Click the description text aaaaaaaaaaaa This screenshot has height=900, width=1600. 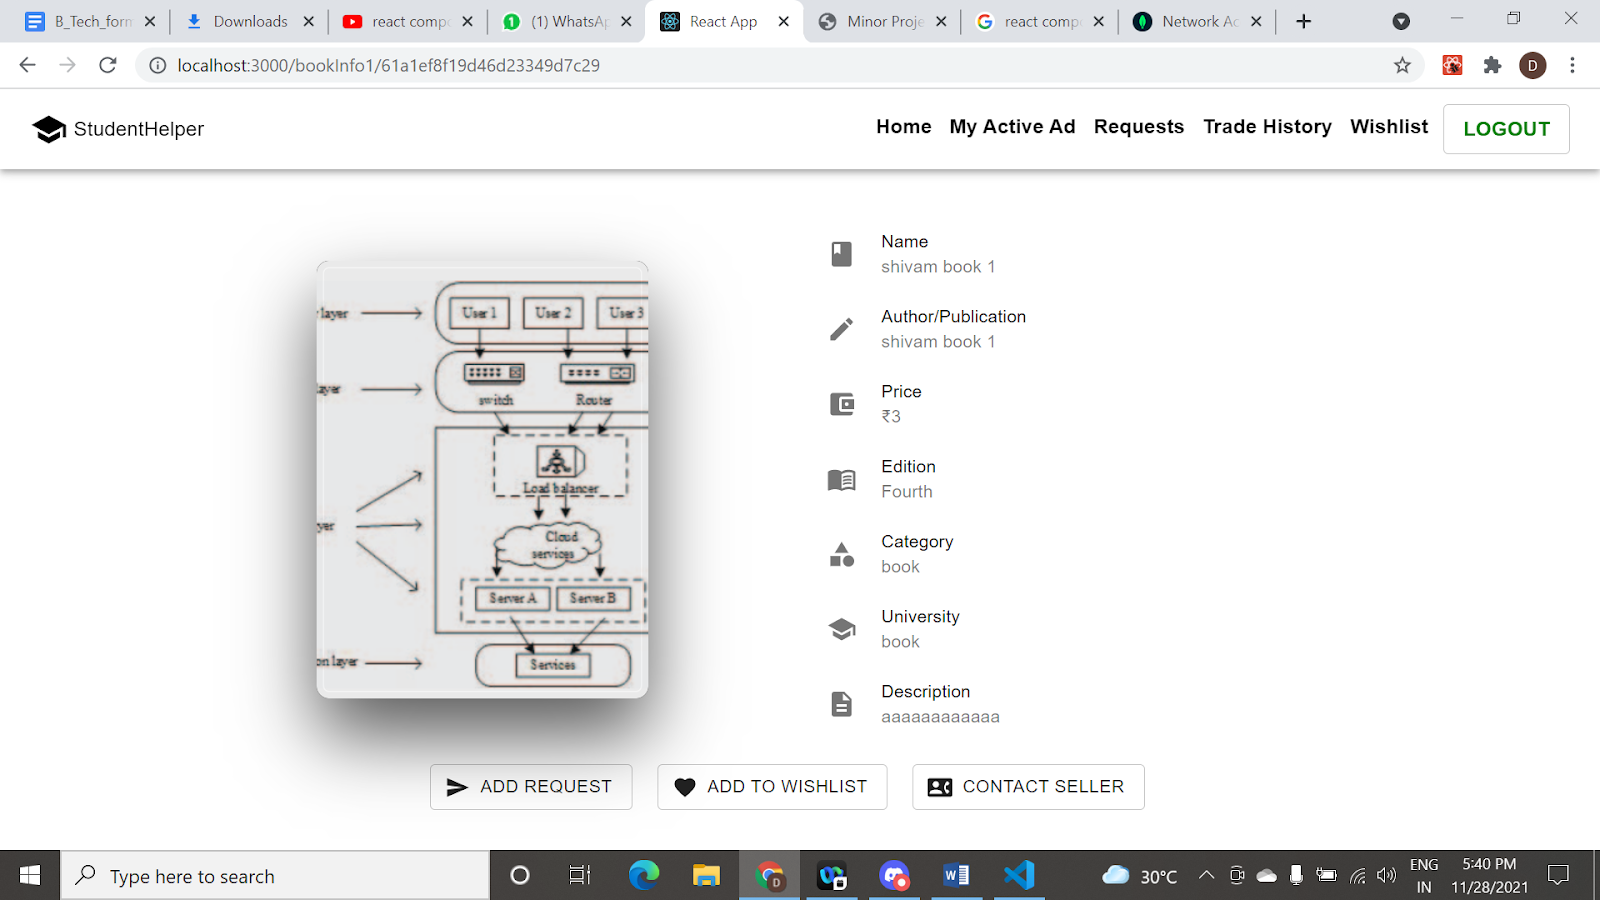(x=940, y=716)
